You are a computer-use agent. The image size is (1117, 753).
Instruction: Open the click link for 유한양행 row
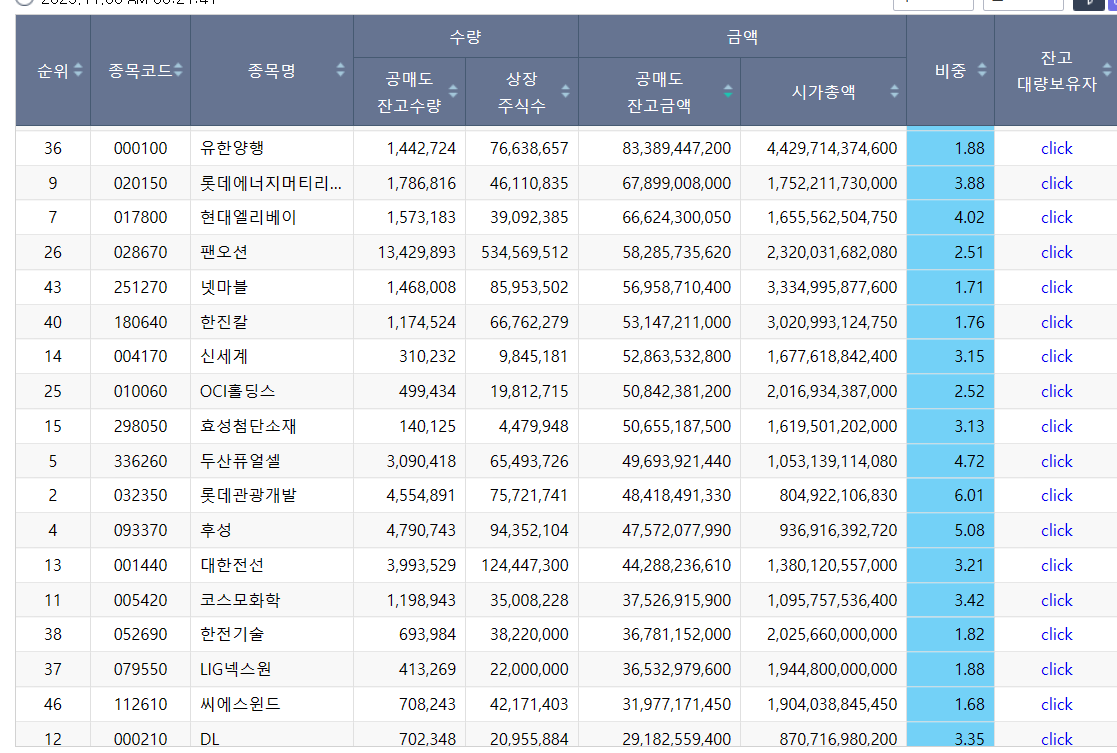pos(1056,147)
